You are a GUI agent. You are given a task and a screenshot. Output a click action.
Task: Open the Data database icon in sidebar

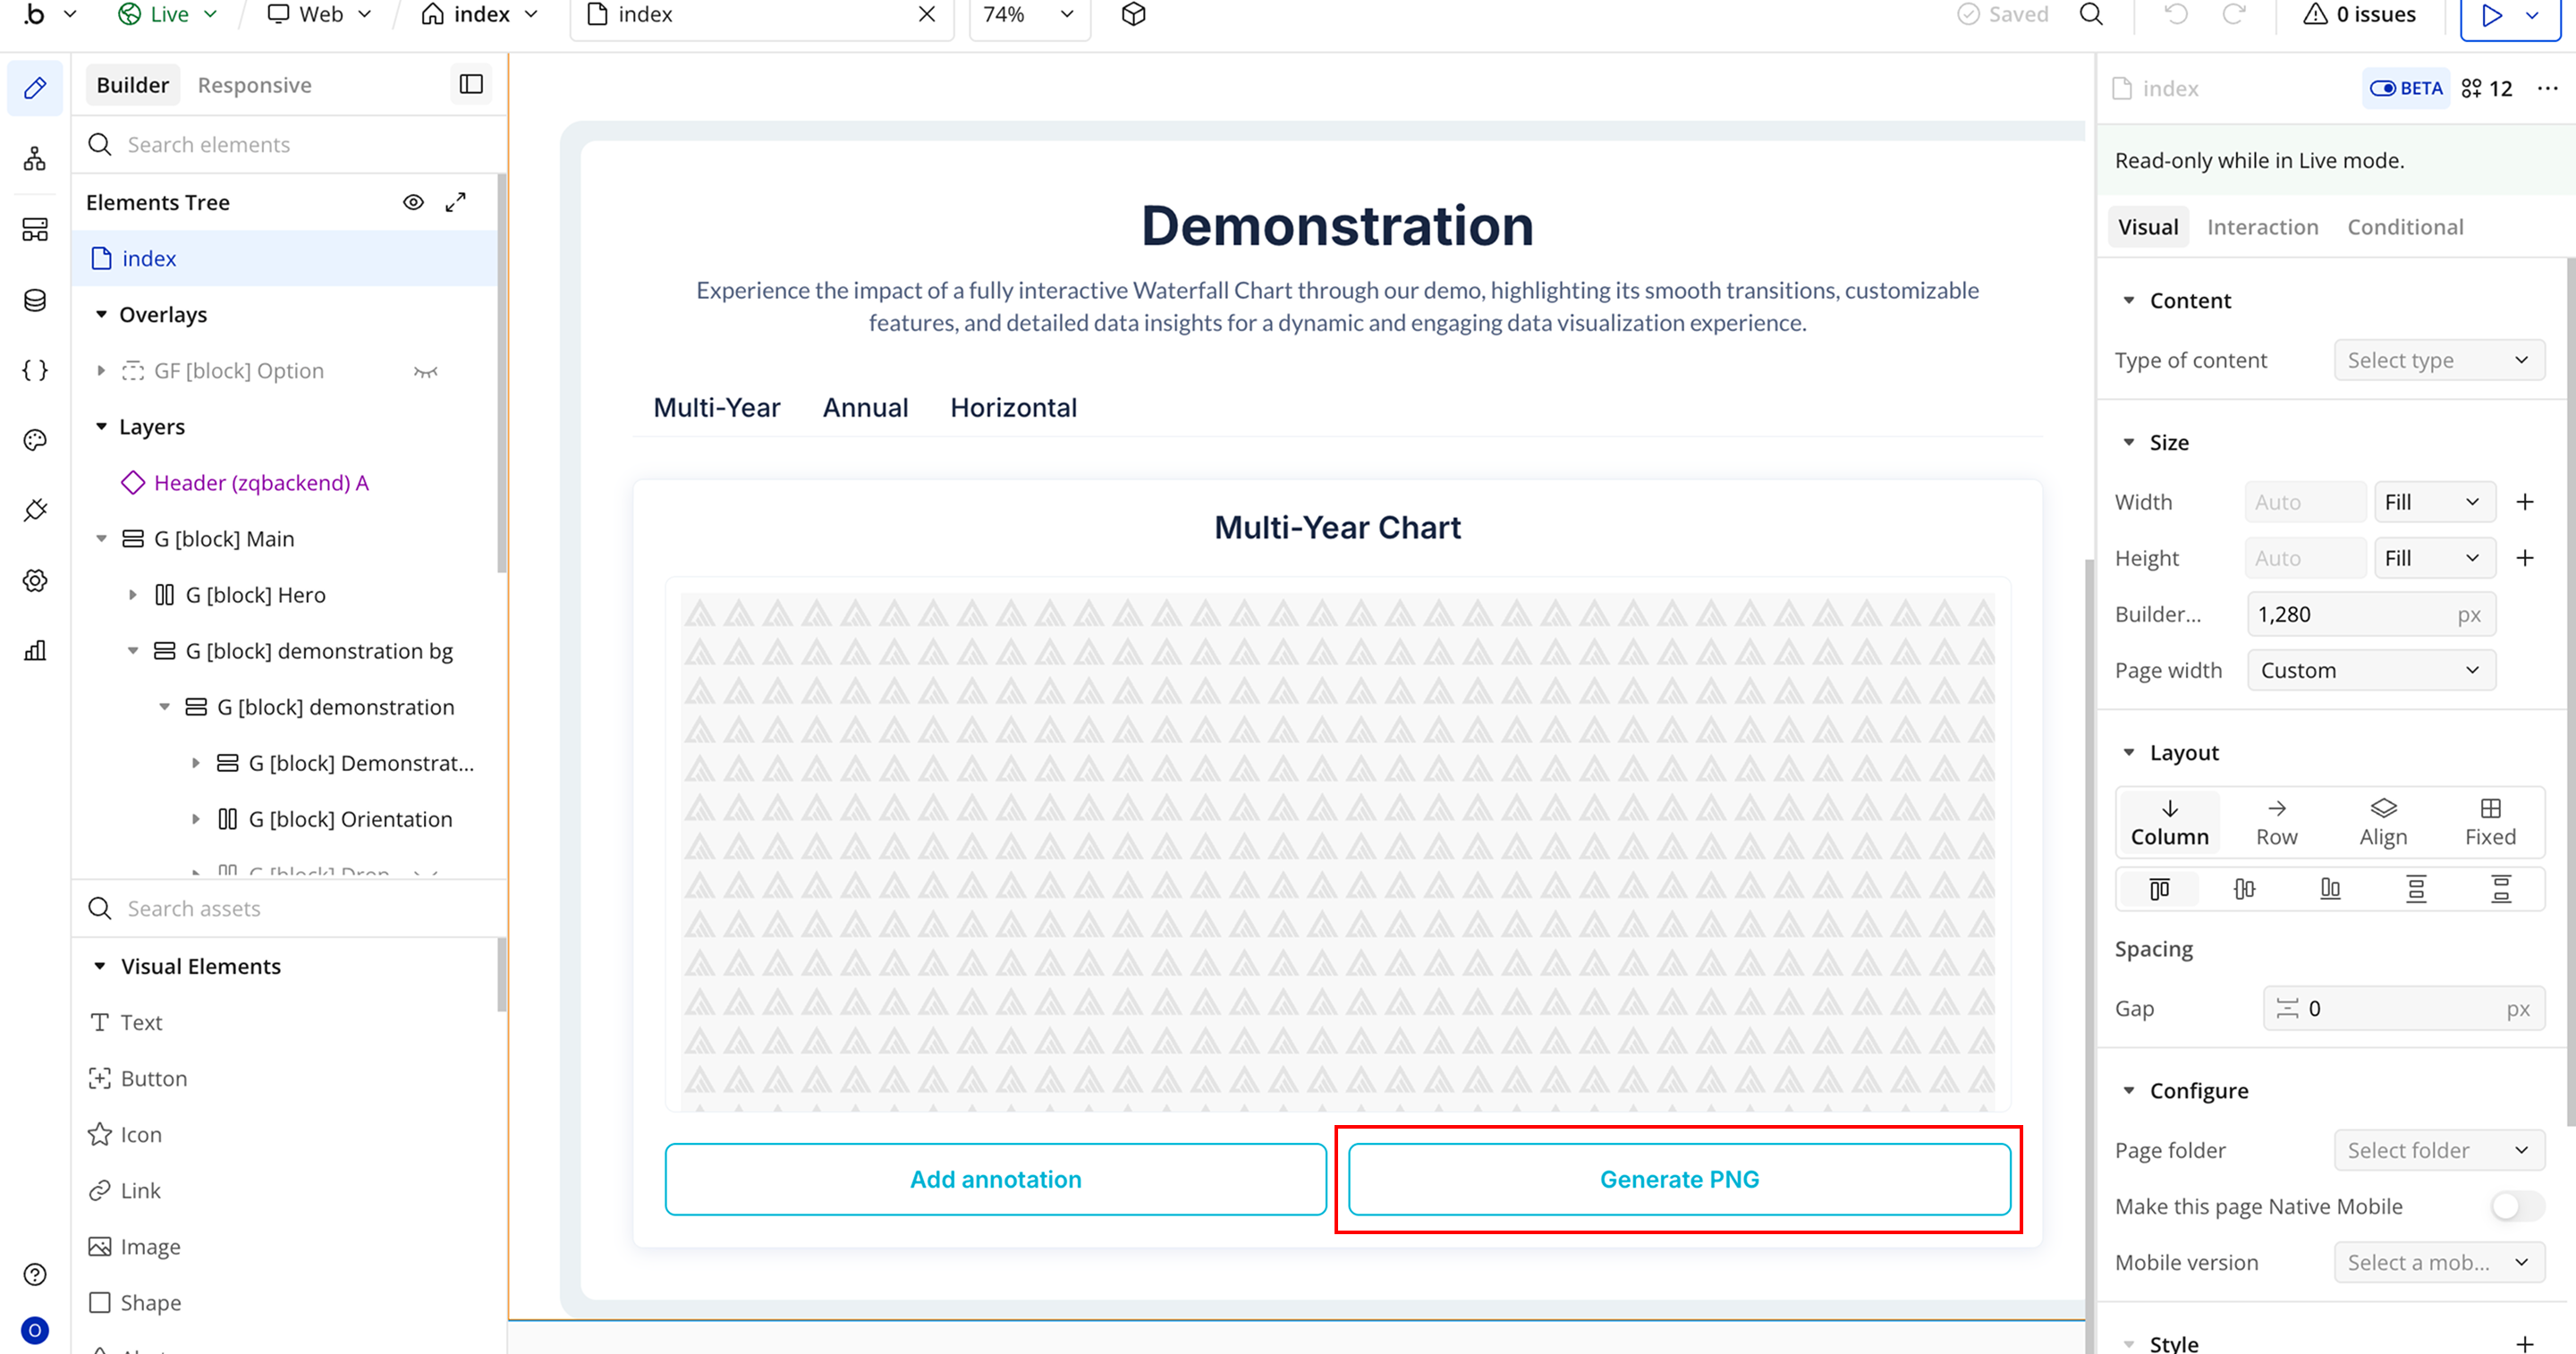(x=35, y=300)
